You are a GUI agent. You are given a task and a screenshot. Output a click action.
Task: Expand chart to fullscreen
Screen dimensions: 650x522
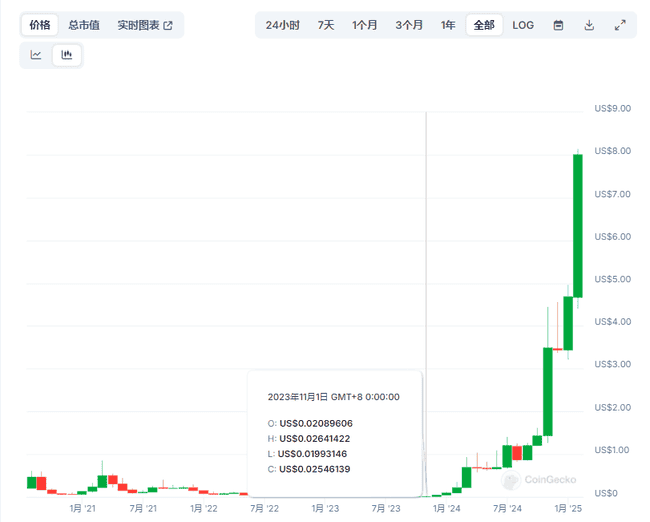(x=620, y=25)
